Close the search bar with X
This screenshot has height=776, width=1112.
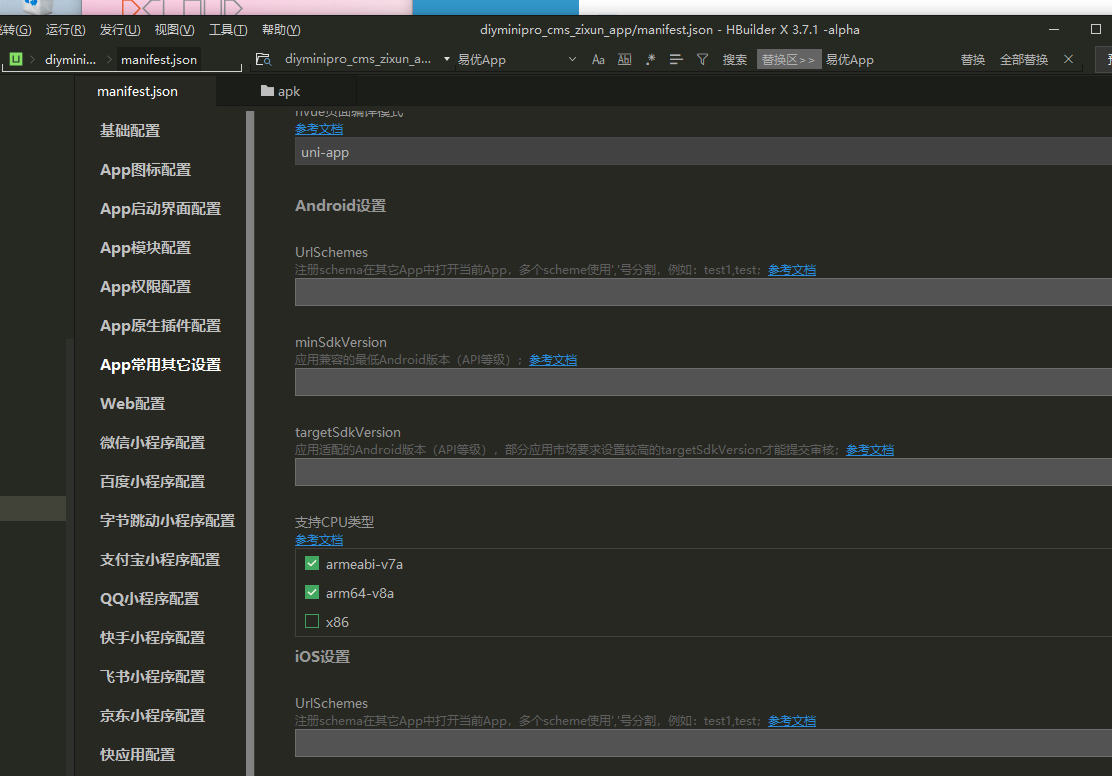1068,59
